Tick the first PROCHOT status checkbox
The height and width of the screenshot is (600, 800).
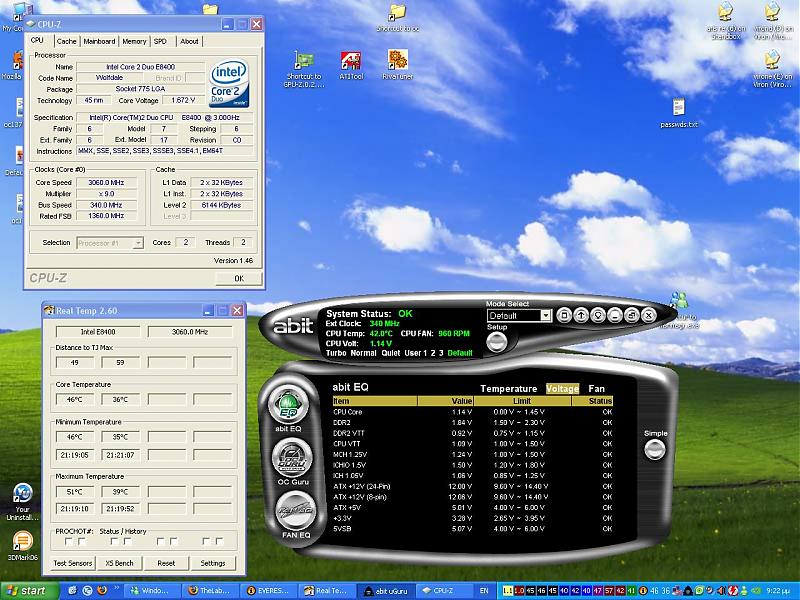[x=69, y=541]
